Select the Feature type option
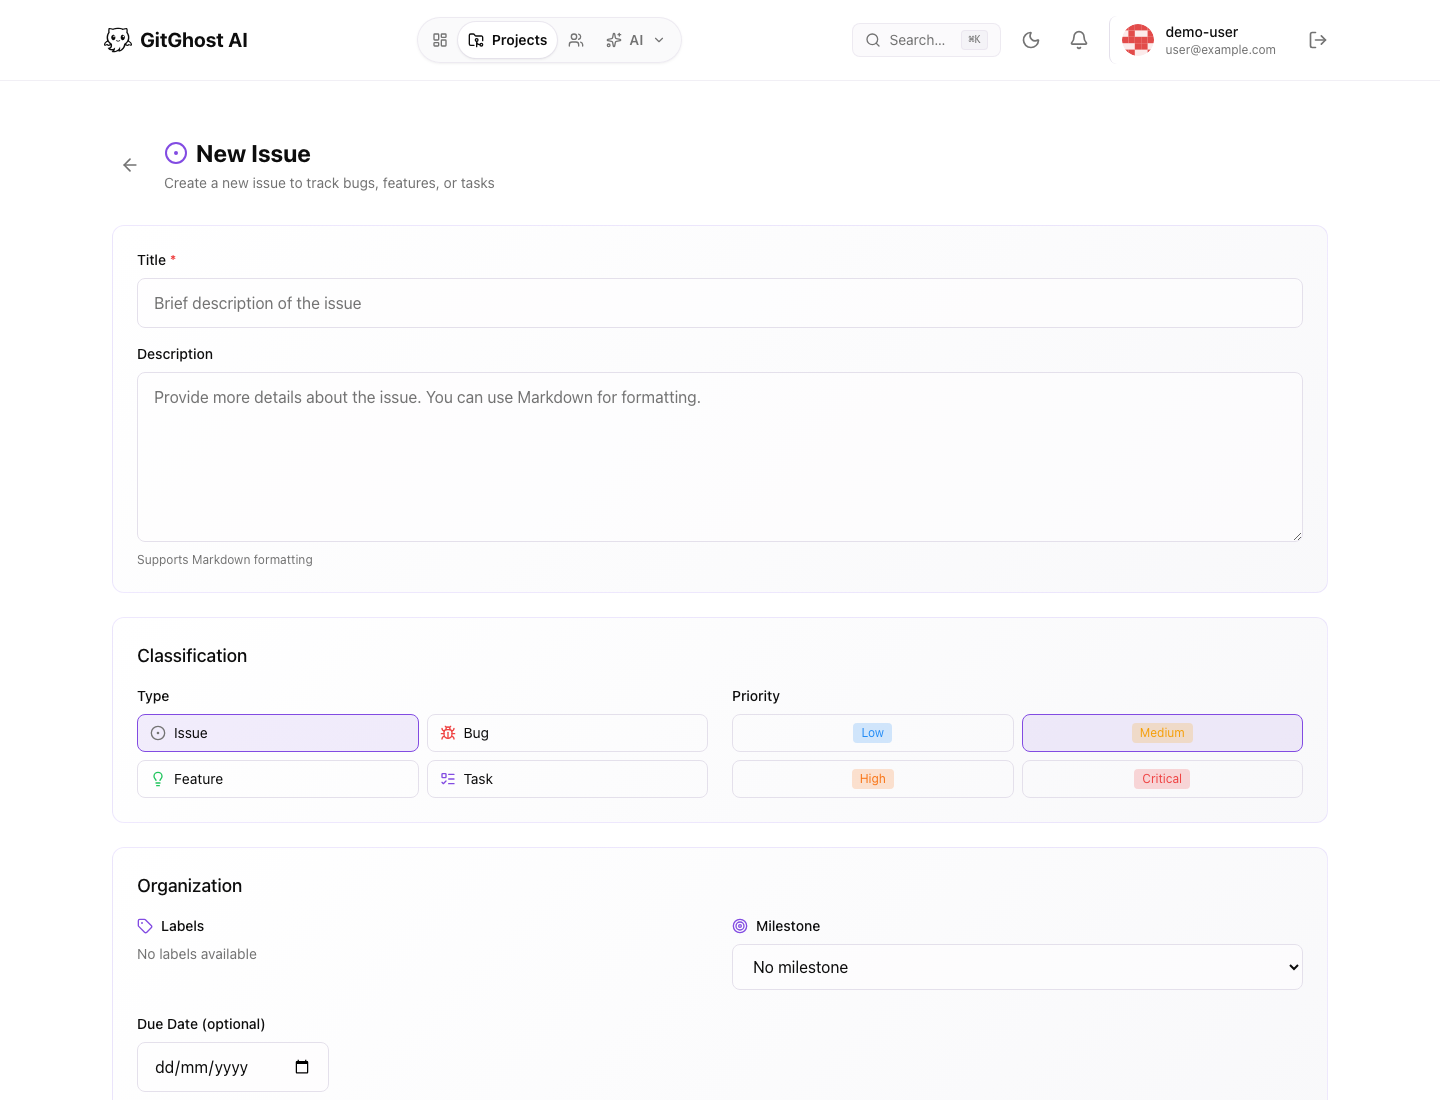The image size is (1440, 1100). [278, 779]
